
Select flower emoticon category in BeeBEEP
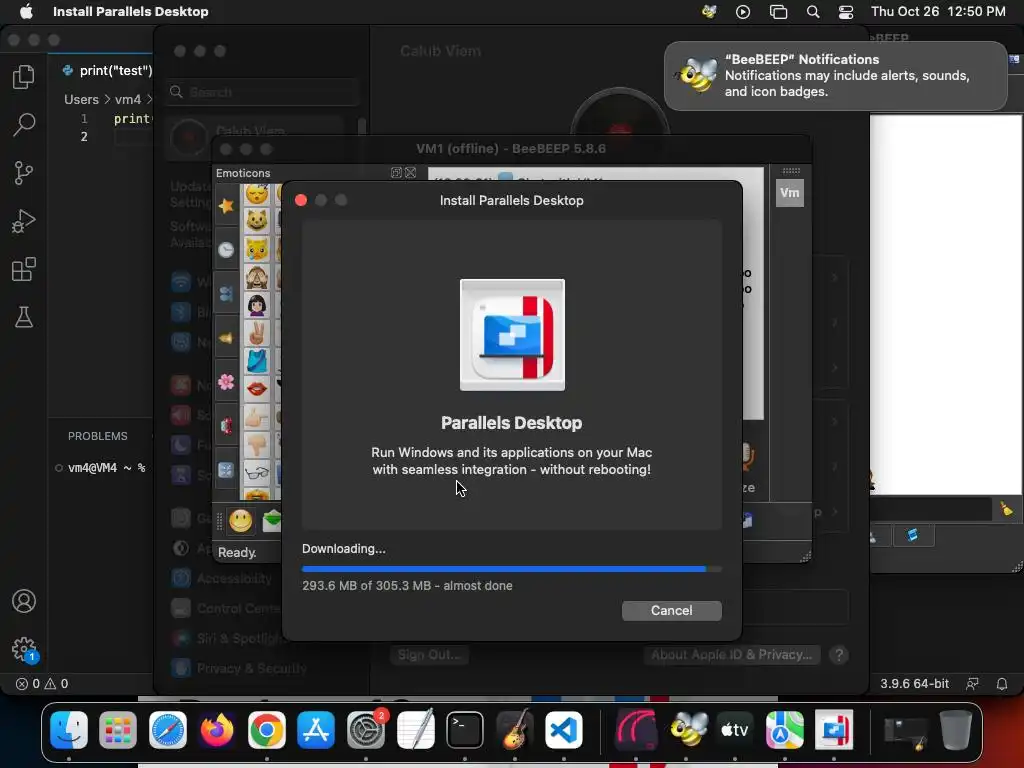coord(226,382)
